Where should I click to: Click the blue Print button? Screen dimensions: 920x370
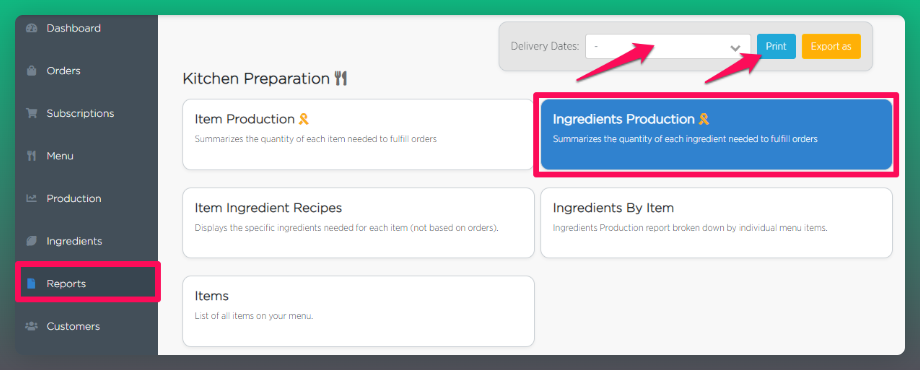tap(776, 46)
